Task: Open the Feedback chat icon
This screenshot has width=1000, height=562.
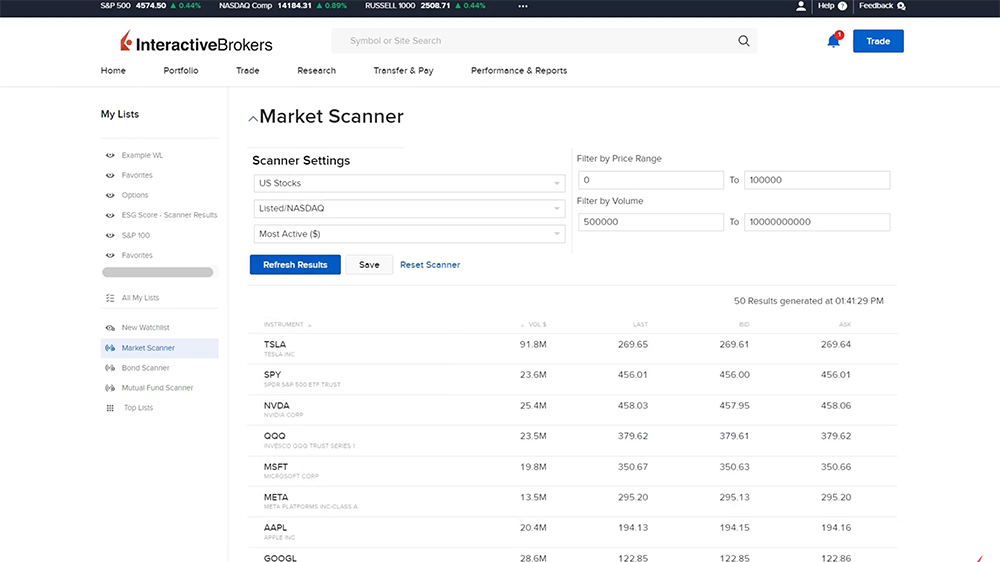Action: 901,6
